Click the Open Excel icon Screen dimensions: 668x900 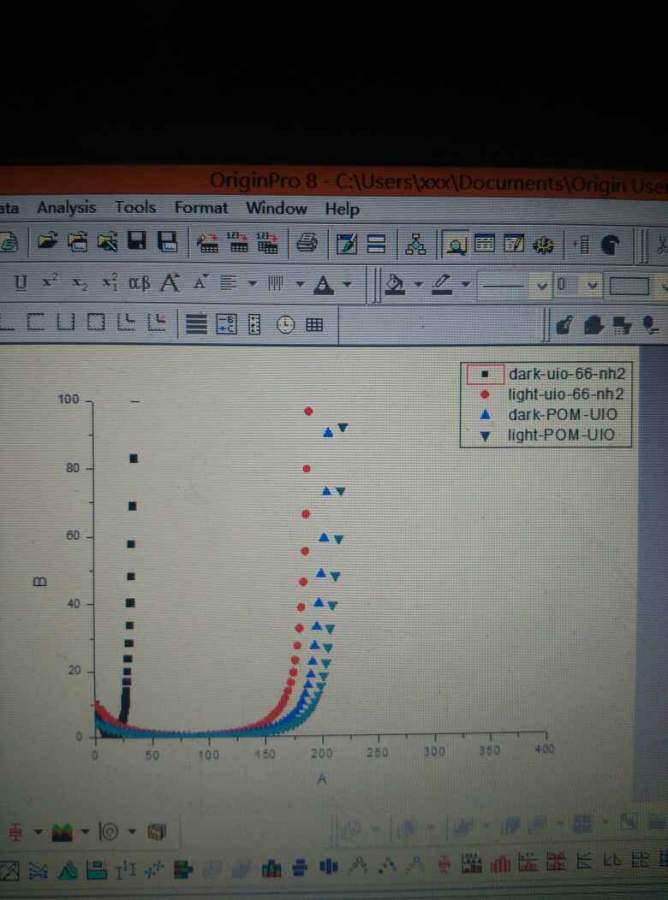[107, 243]
